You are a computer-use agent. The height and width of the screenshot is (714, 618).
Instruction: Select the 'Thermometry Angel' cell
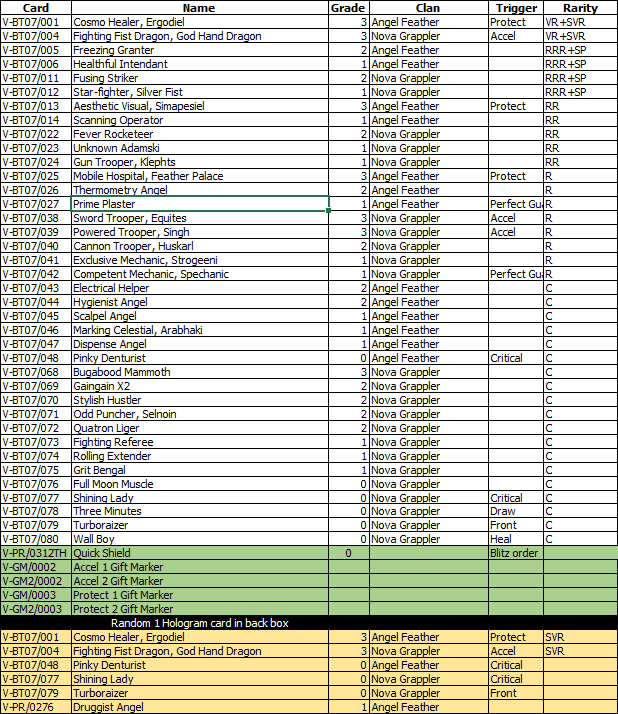(x=200, y=190)
